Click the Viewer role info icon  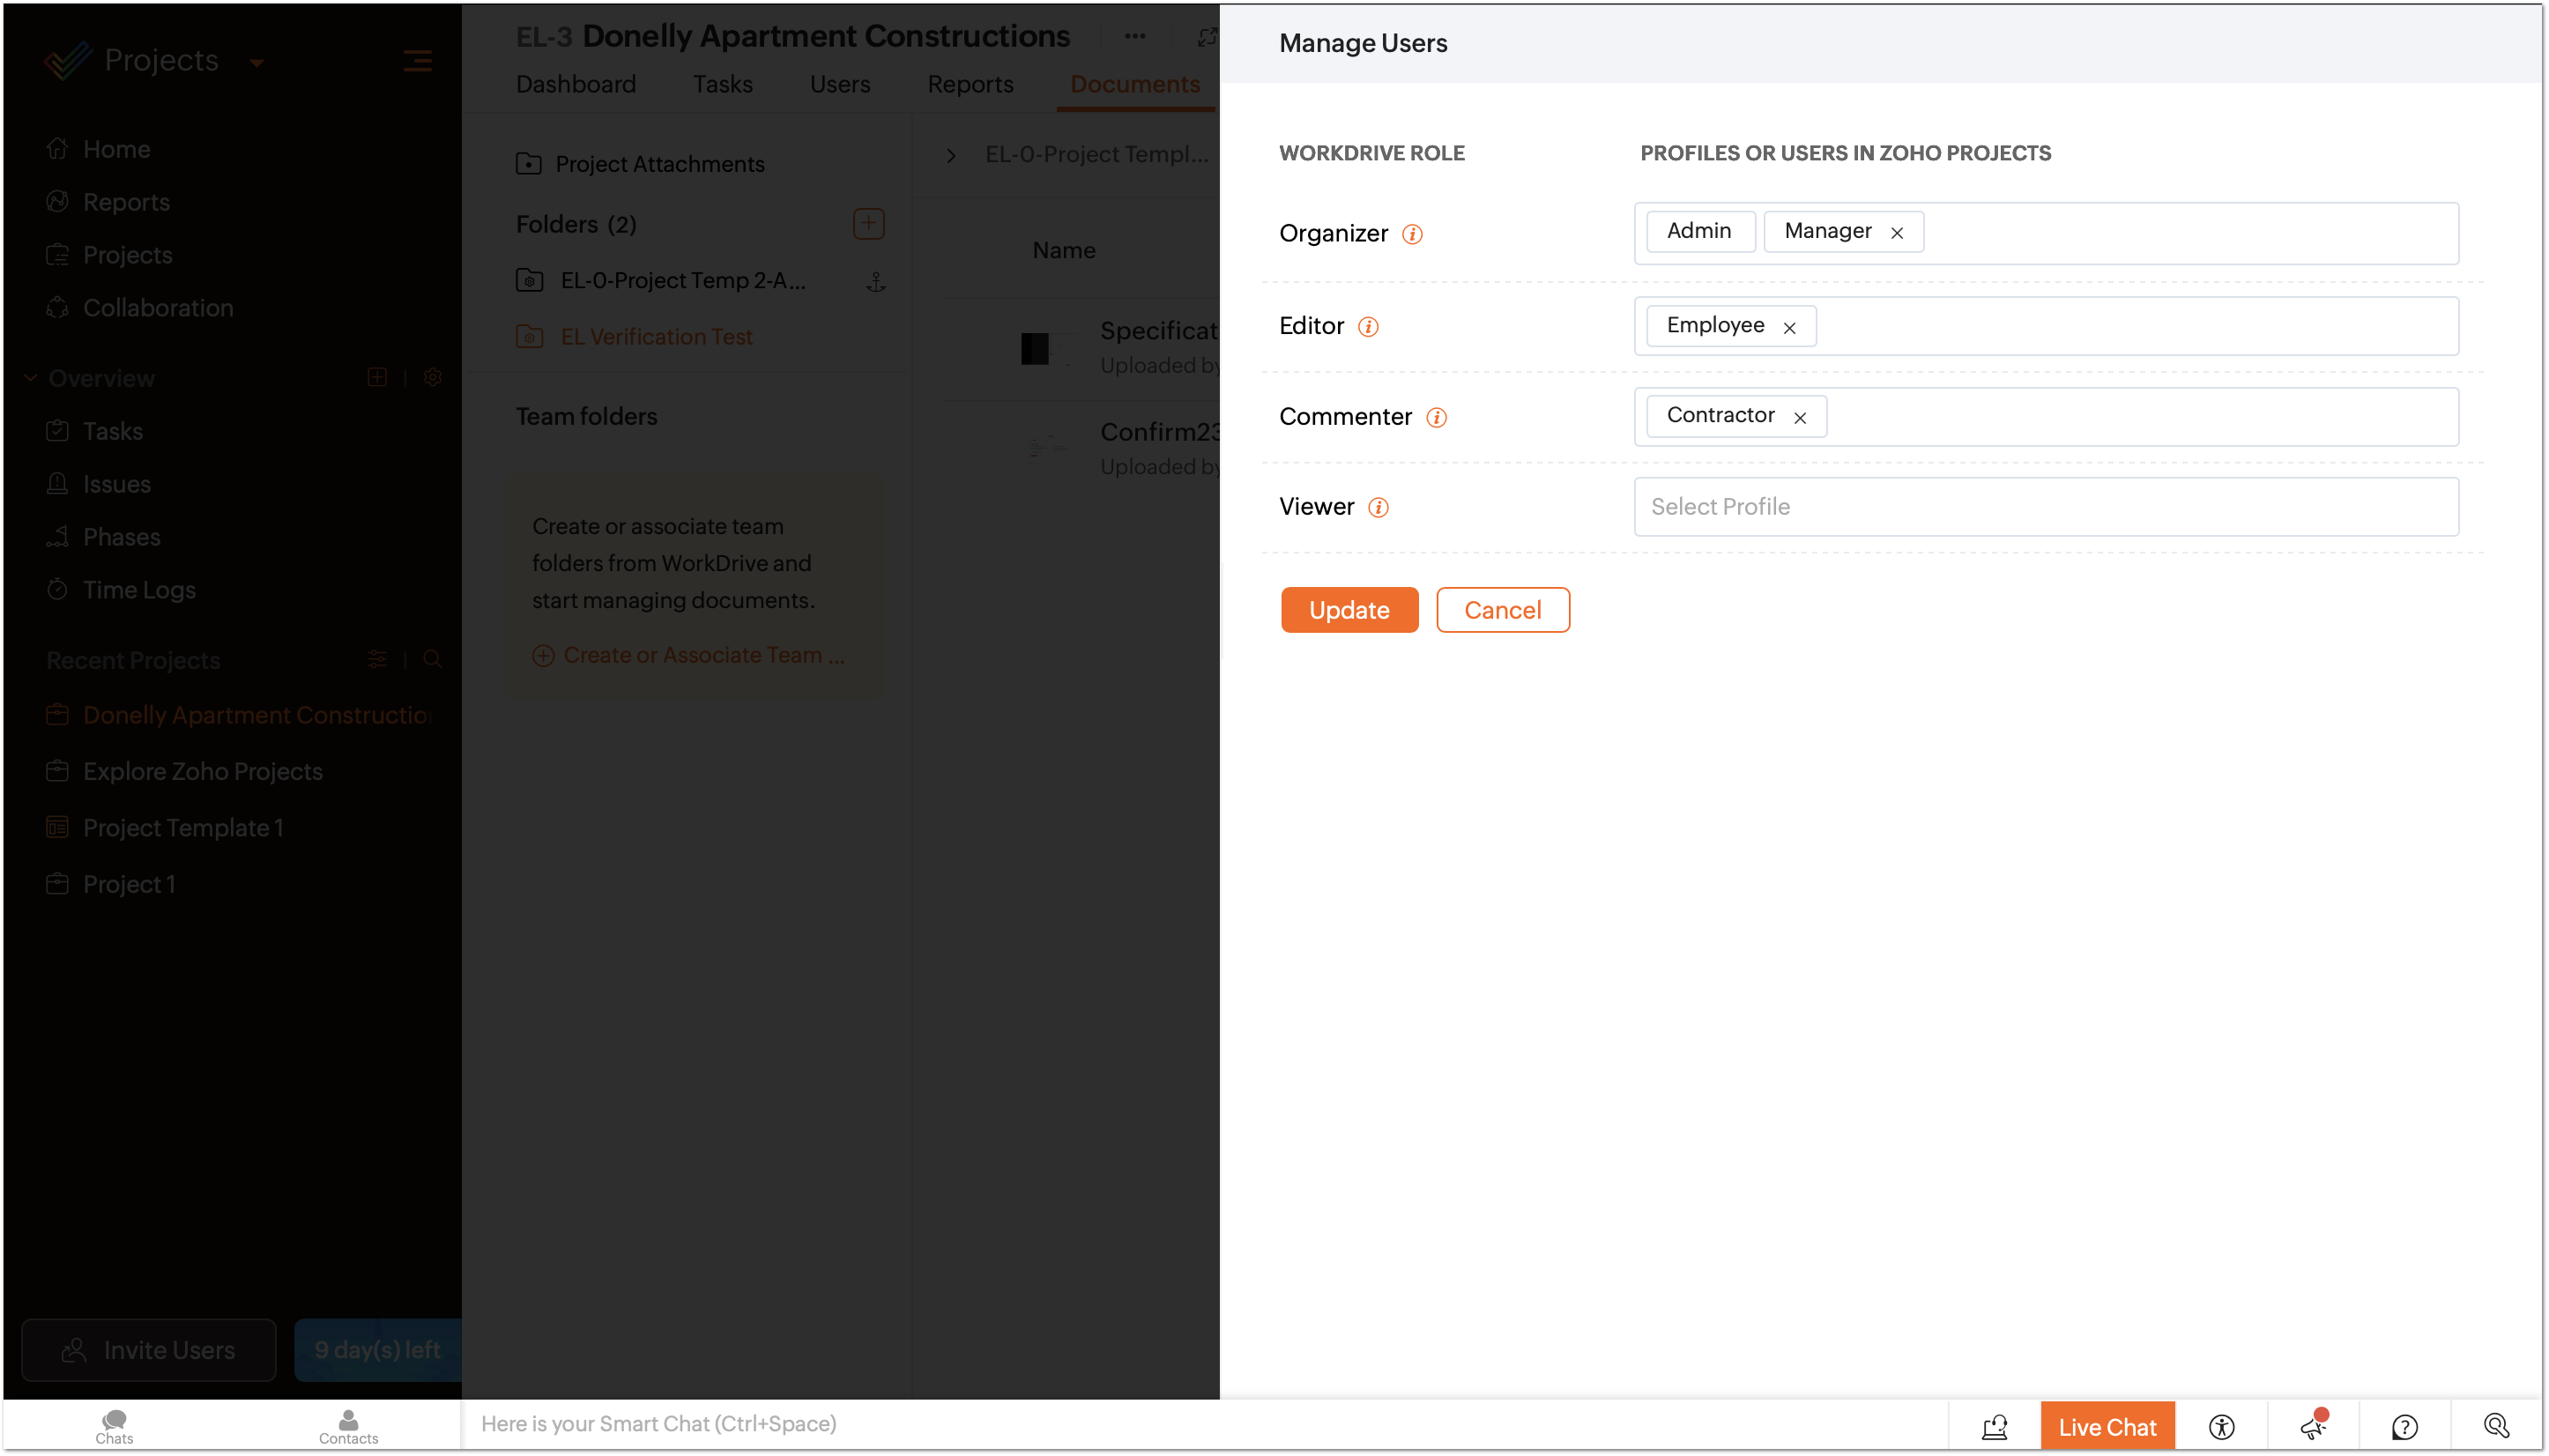pyautogui.click(x=1378, y=508)
